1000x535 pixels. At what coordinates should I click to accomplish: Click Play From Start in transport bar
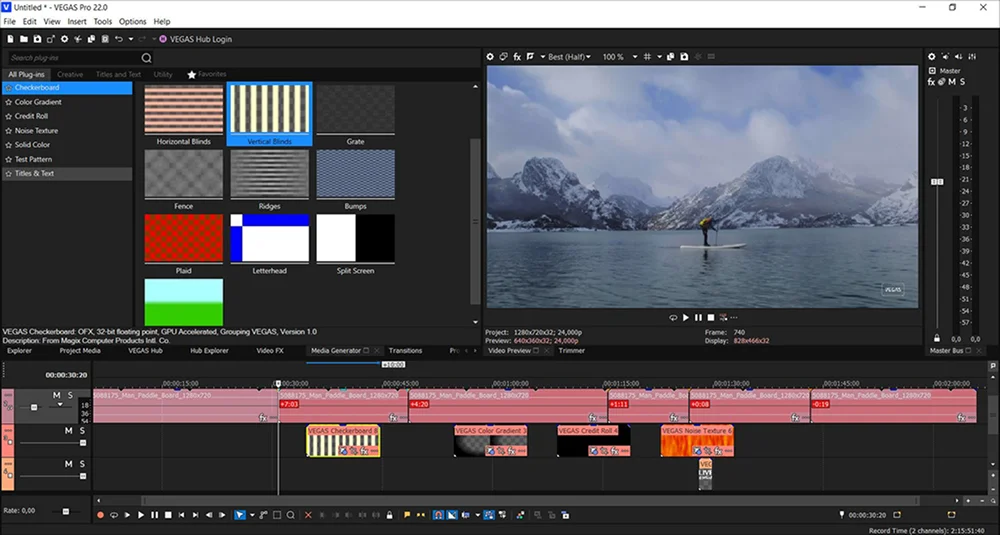127,515
